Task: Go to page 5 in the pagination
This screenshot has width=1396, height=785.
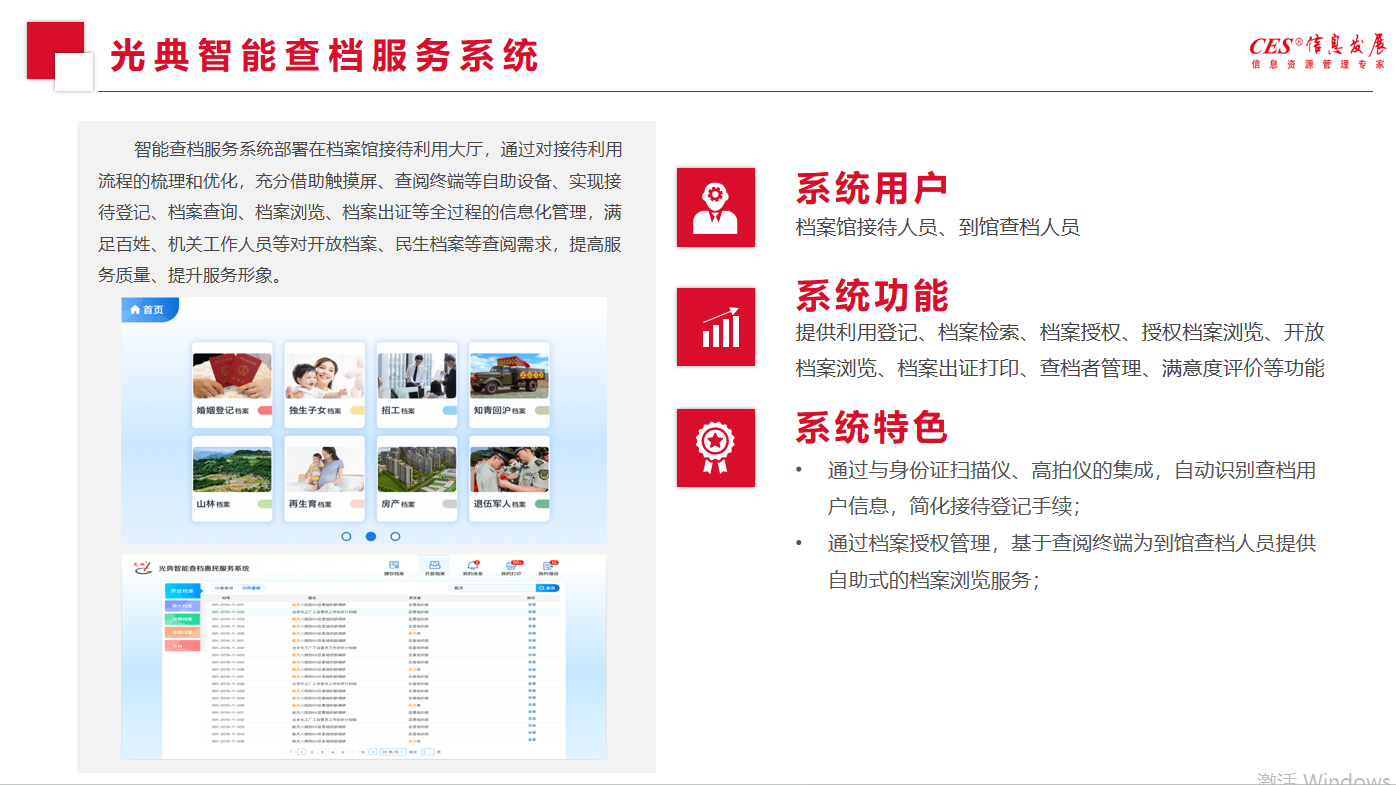Action: (x=343, y=750)
